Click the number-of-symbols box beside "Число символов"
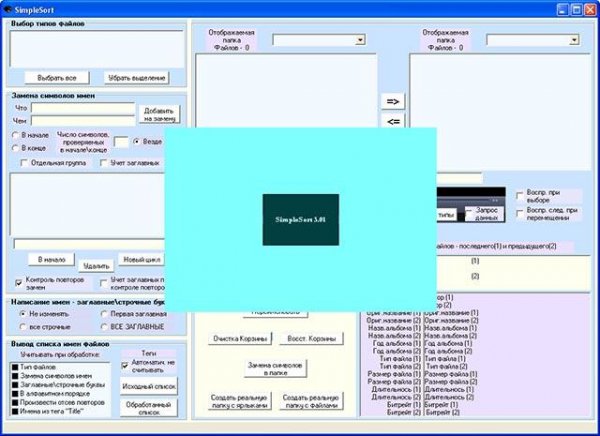Image resolution: width=600 pixels, height=436 pixels. 121,142
